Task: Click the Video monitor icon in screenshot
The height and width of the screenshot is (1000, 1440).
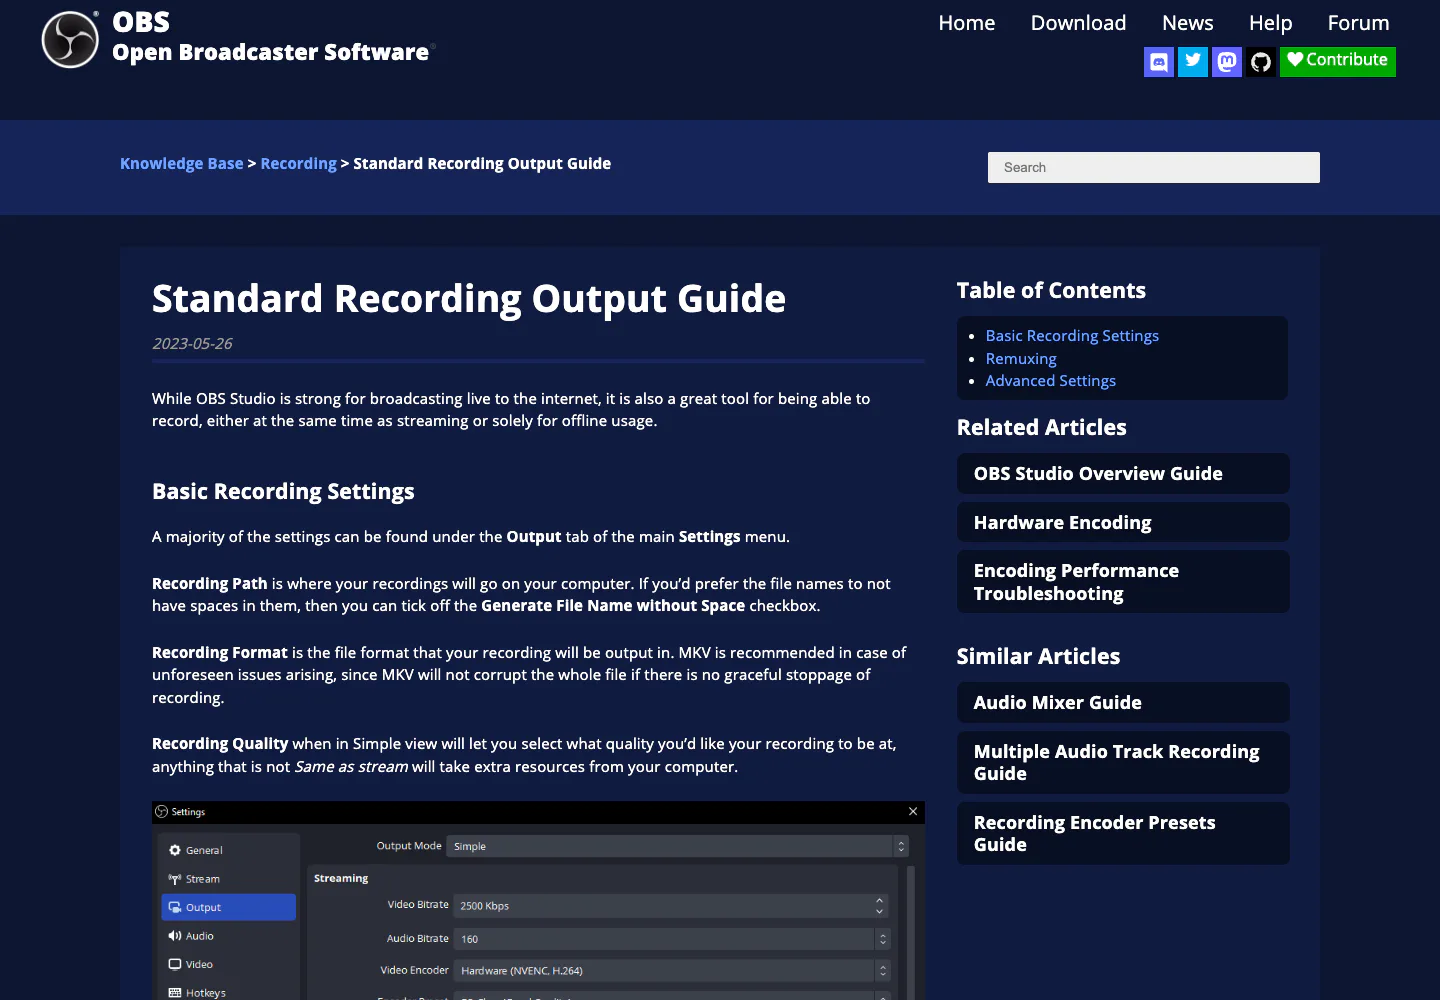Action: pyautogui.click(x=175, y=964)
